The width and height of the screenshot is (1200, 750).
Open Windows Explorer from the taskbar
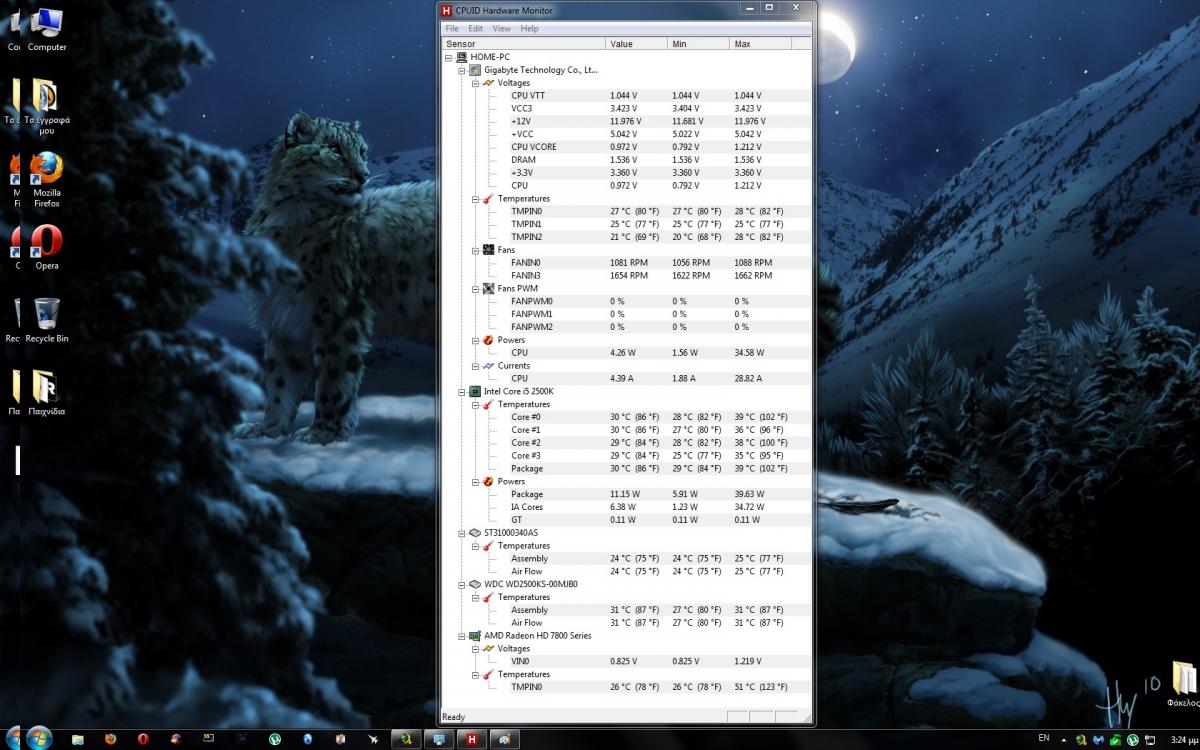78,739
